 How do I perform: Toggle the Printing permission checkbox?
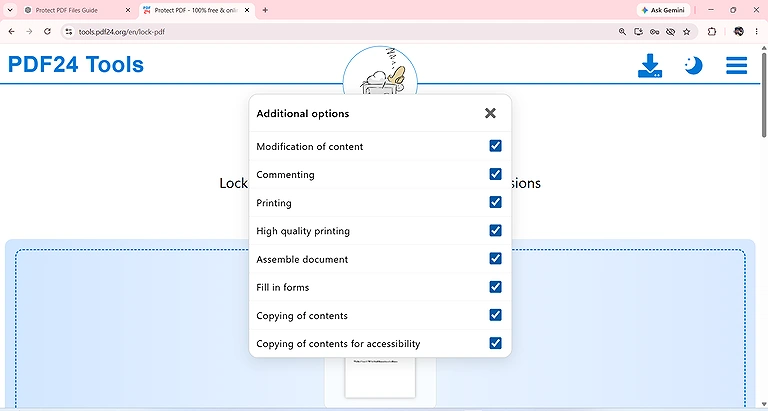click(x=495, y=202)
